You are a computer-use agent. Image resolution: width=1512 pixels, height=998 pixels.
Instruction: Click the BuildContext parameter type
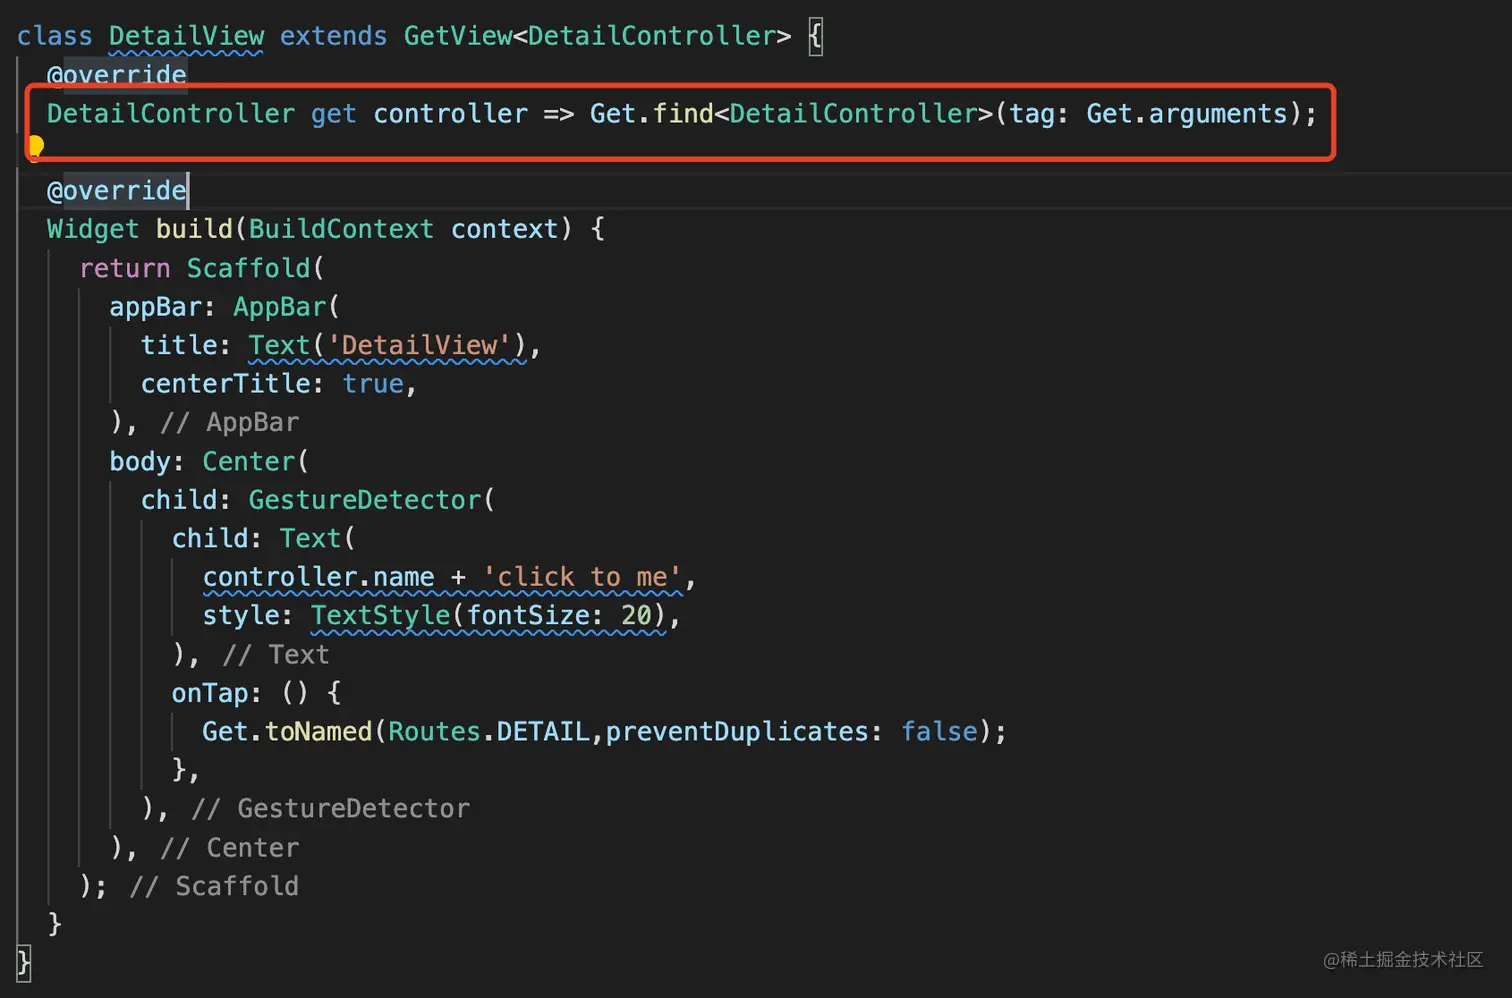(341, 229)
